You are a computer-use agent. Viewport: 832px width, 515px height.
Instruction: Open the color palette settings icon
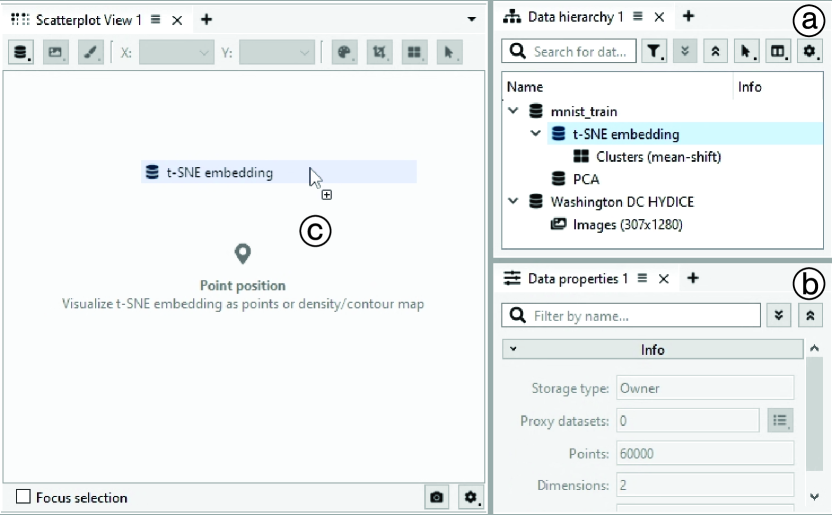pos(344,52)
